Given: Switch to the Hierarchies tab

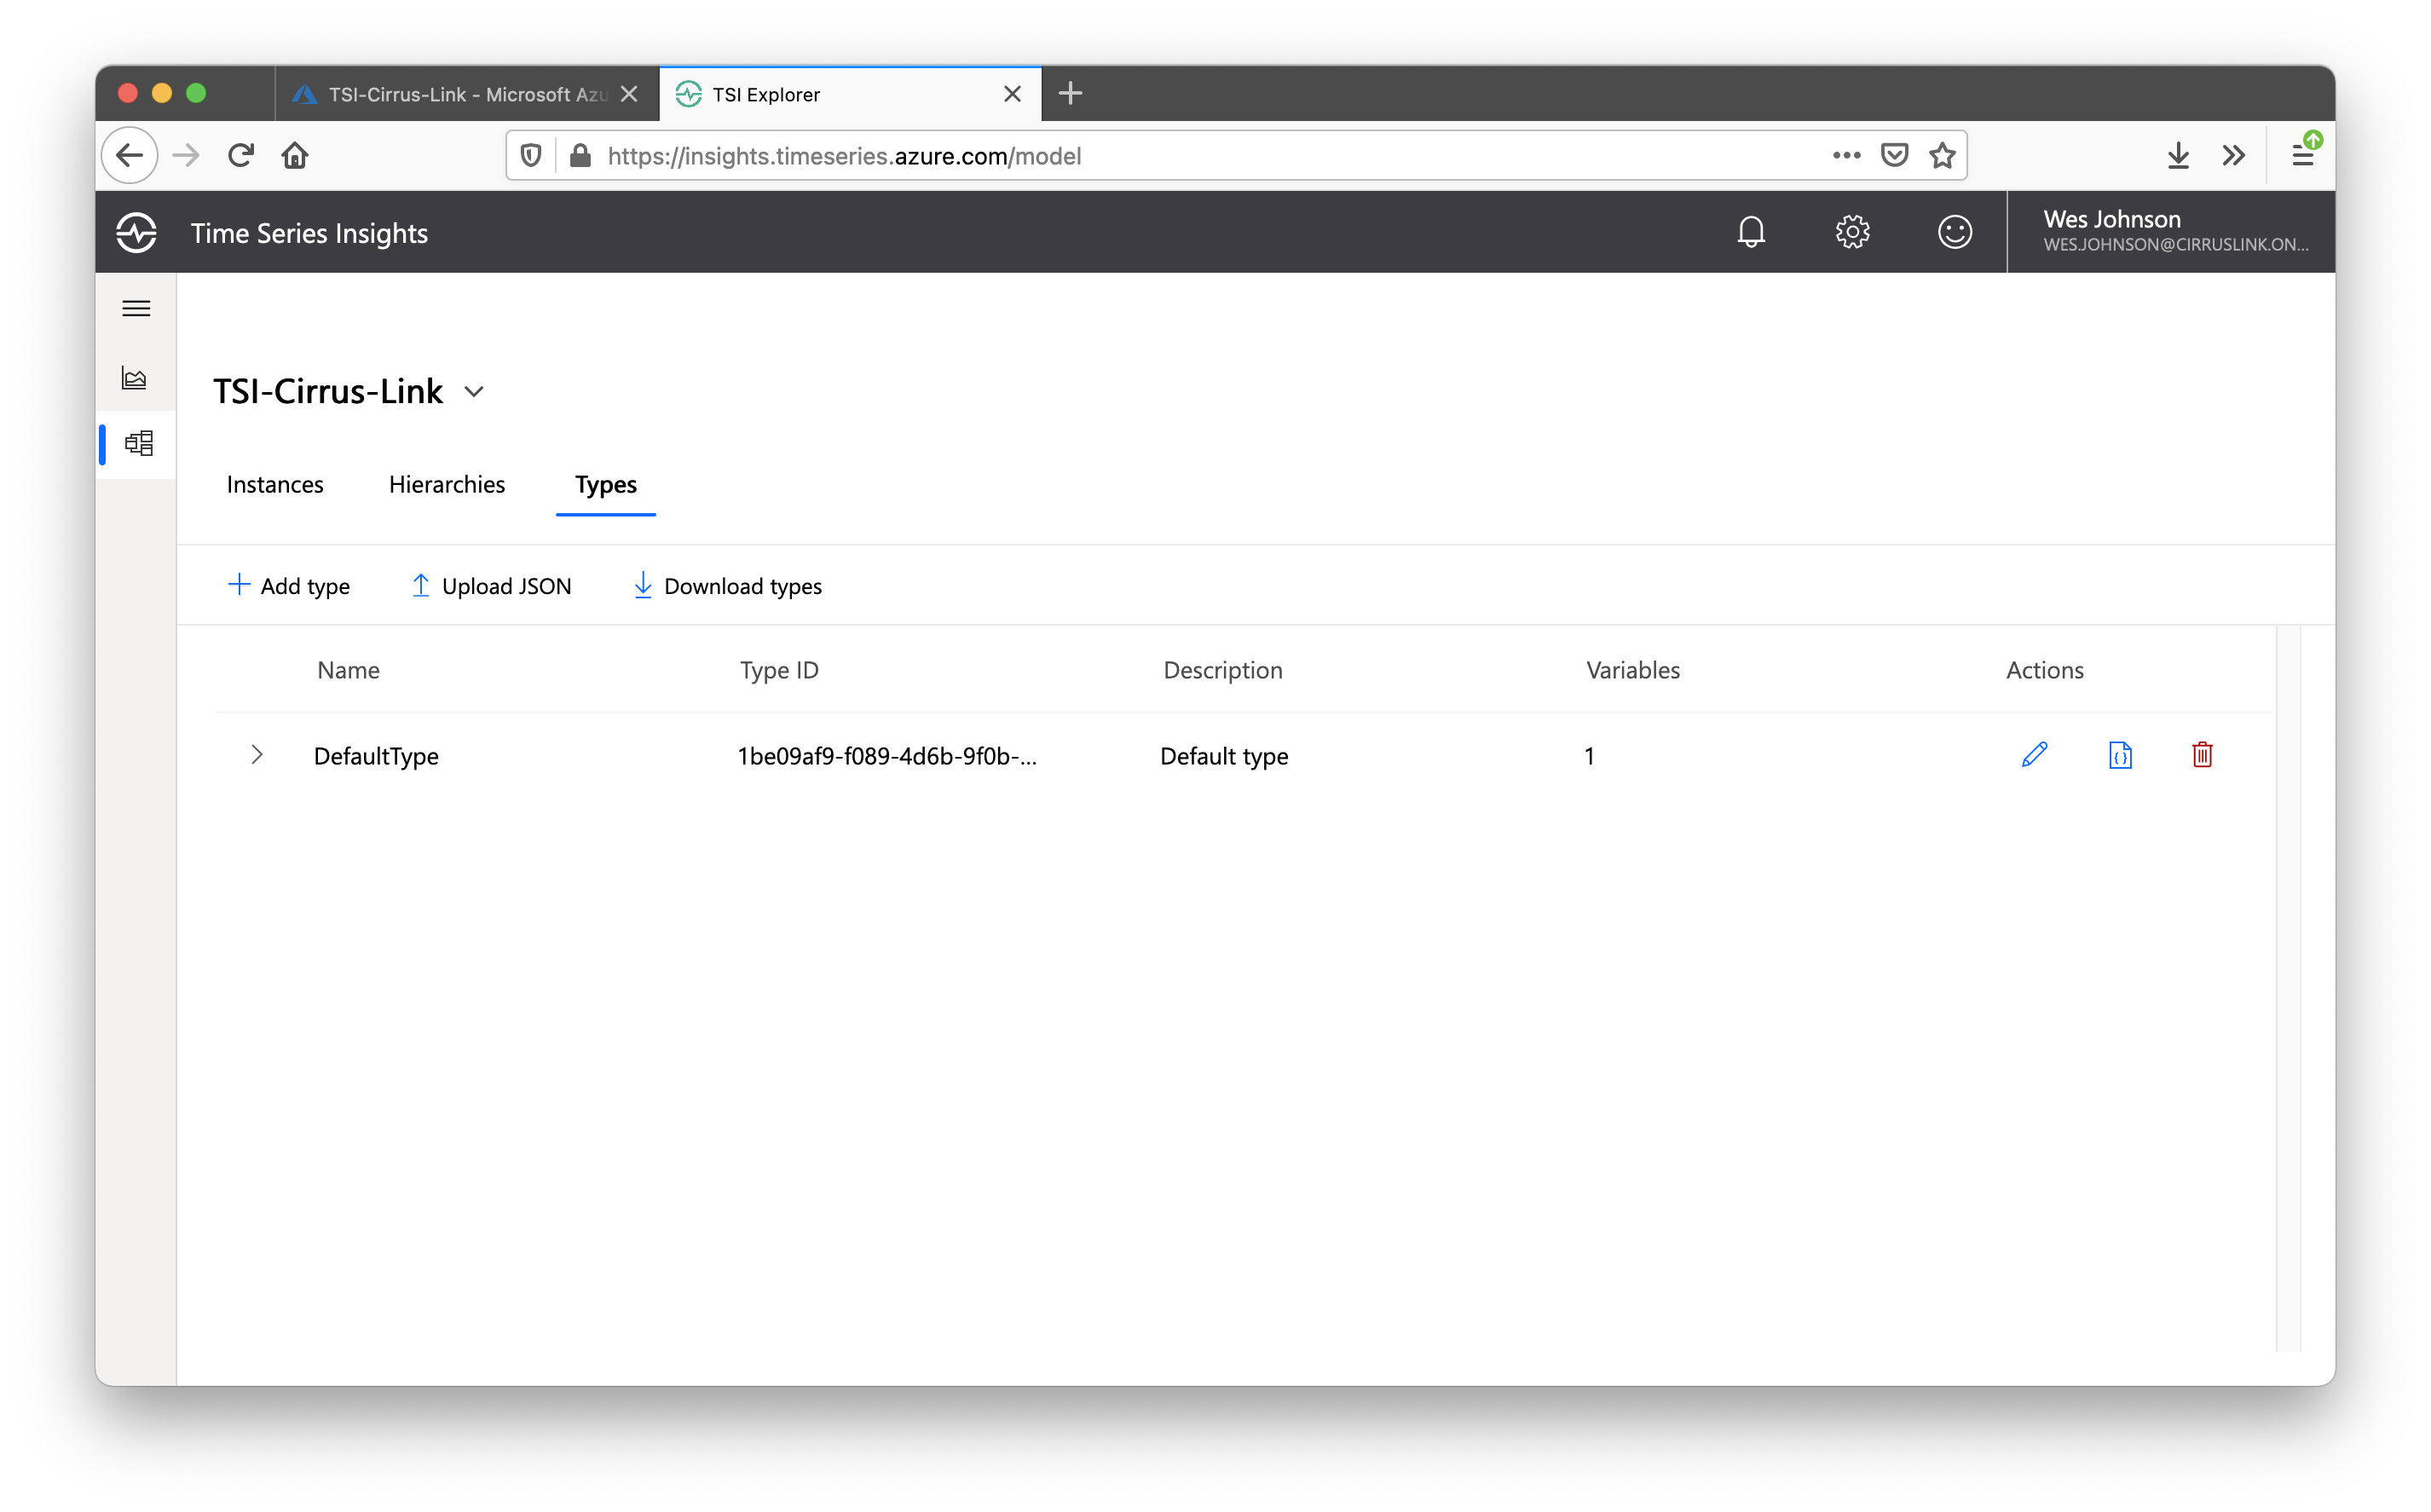Looking at the screenshot, I should click(447, 485).
